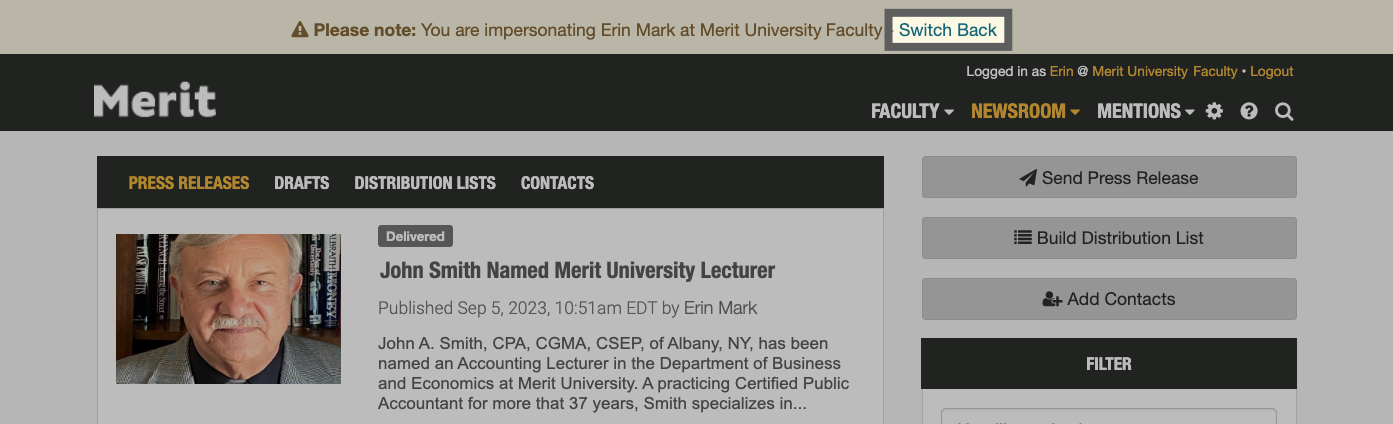
Task: Click the Build Distribution List button
Action: 1109,238
